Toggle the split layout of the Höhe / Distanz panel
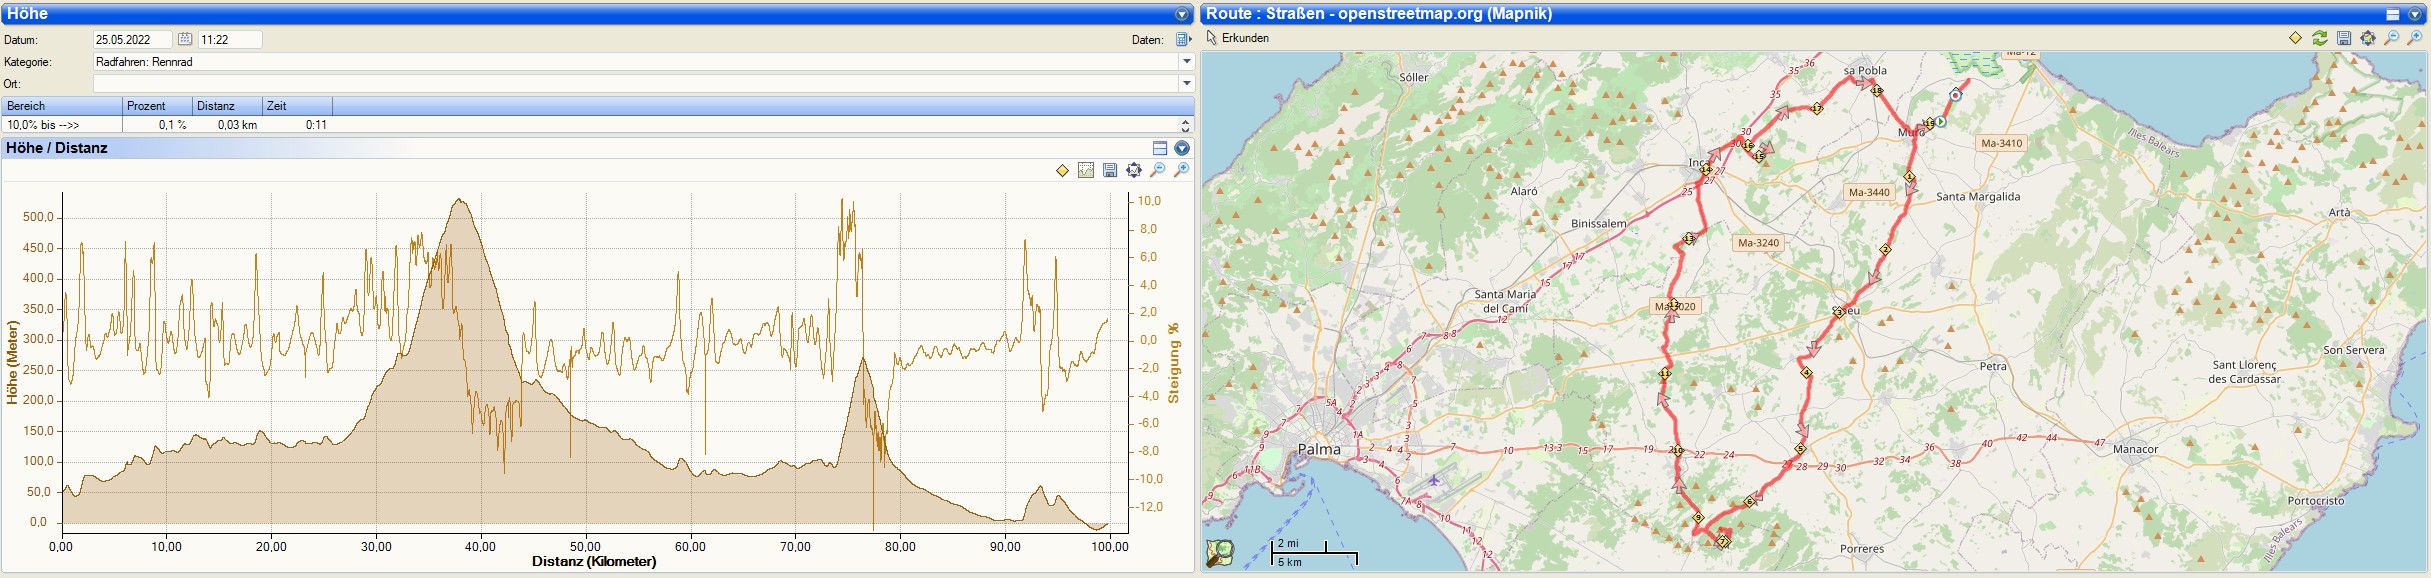This screenshot has height=578, width=2431. pos(1160,148)
